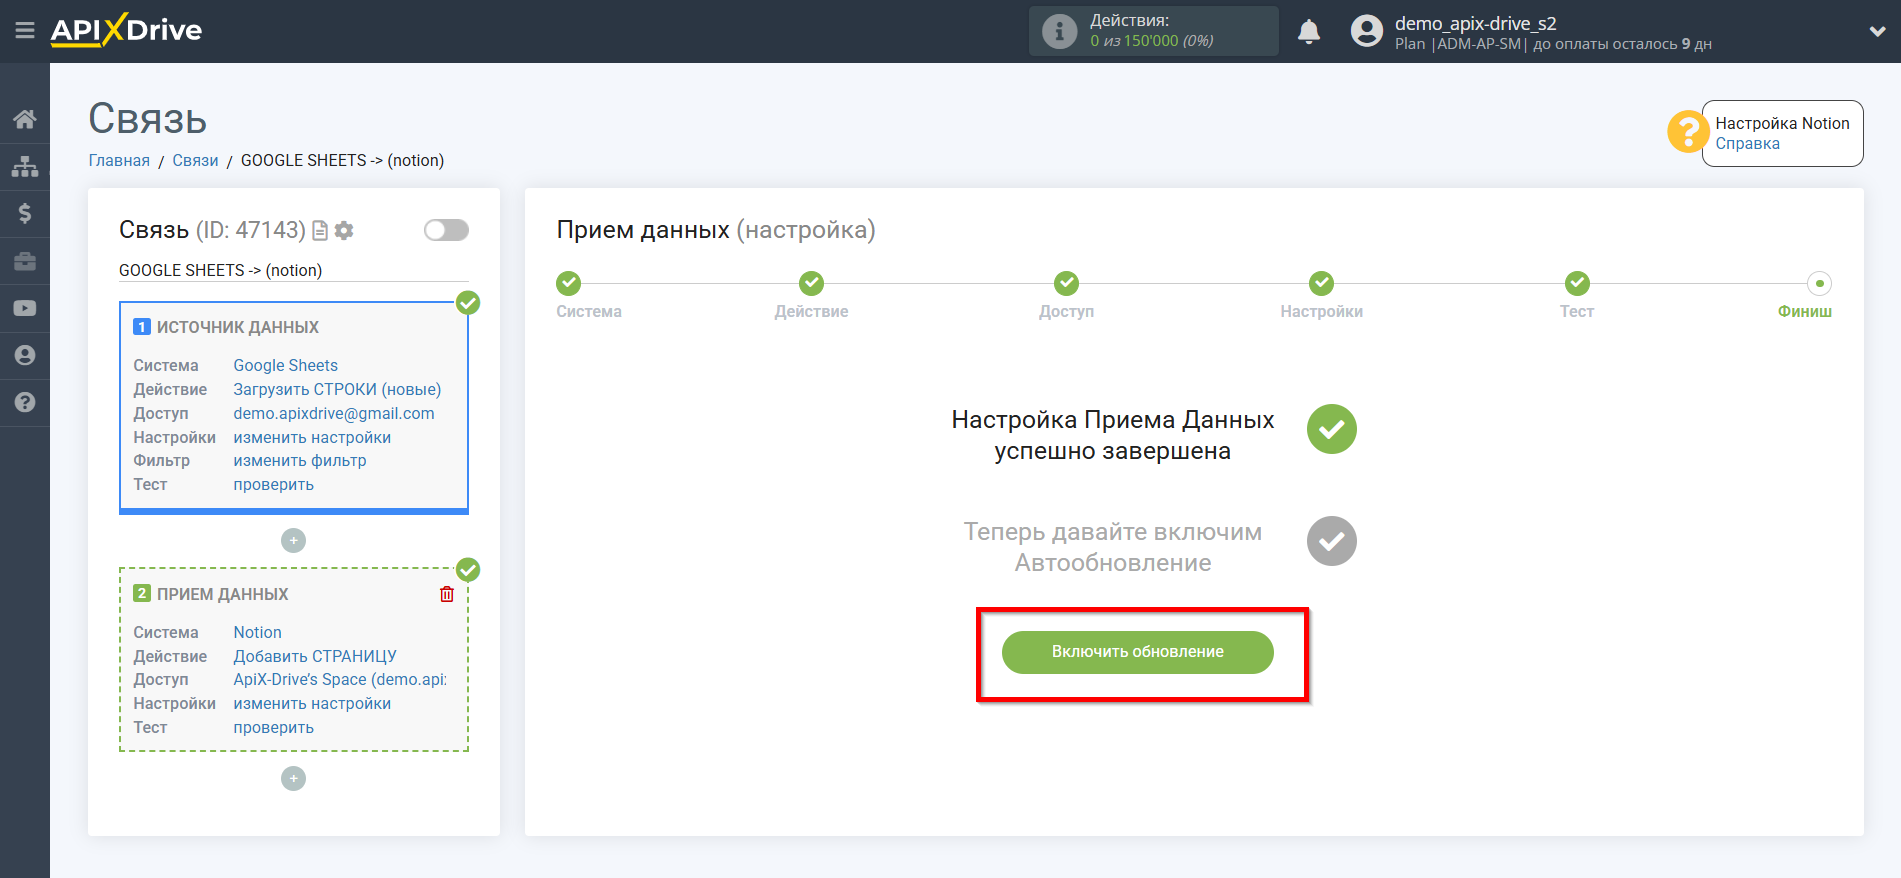Open the billing dollar sidebar icon
The width and height of the screenshot is (1901, 878).
click(25, 213)
